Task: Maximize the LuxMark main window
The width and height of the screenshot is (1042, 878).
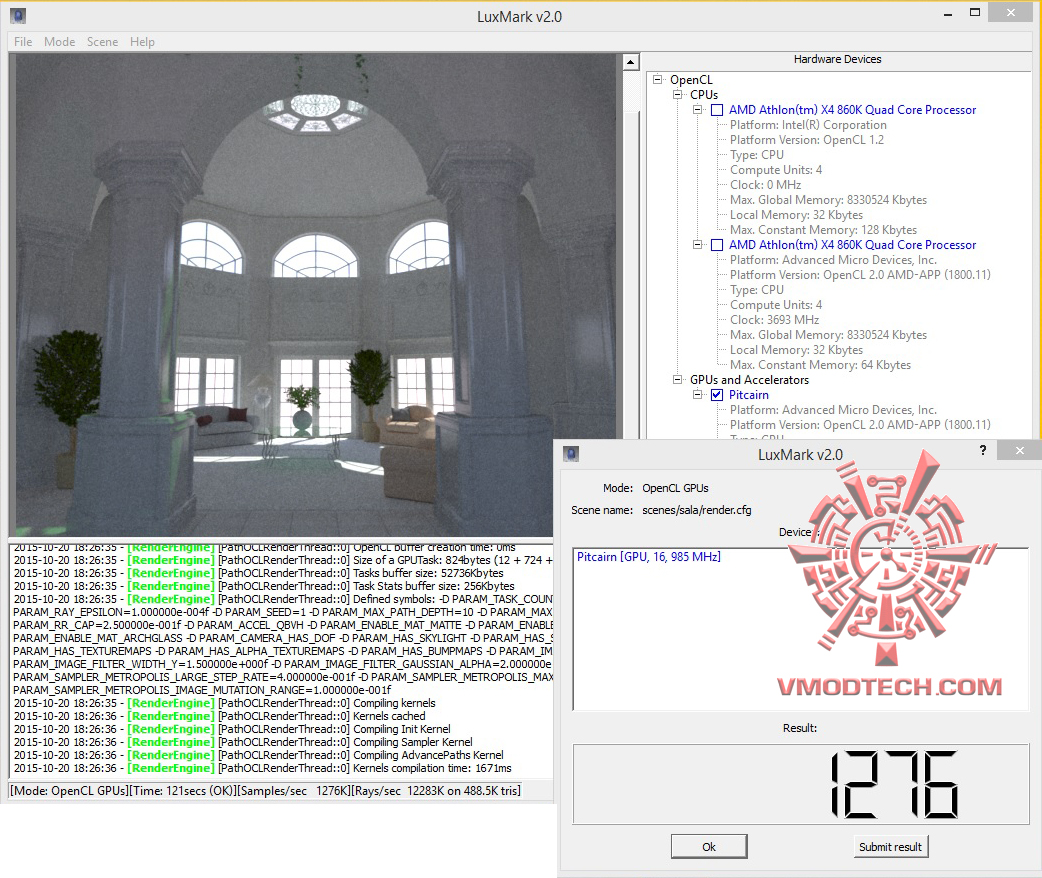Action: [x=975, y=13]
